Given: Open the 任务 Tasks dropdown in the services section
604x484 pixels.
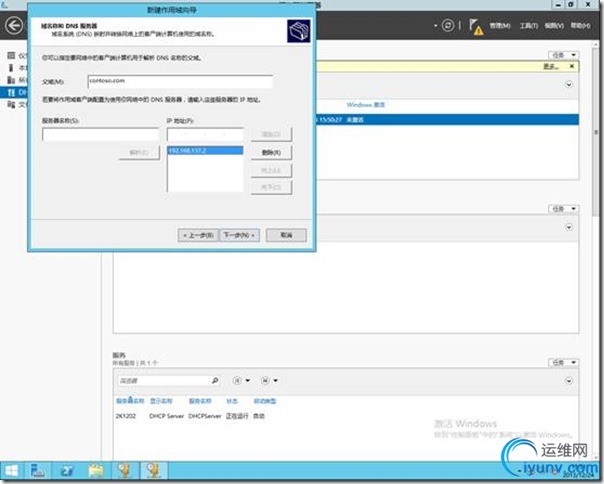Looking at the screenshot, I should click(x=564, y=363).
